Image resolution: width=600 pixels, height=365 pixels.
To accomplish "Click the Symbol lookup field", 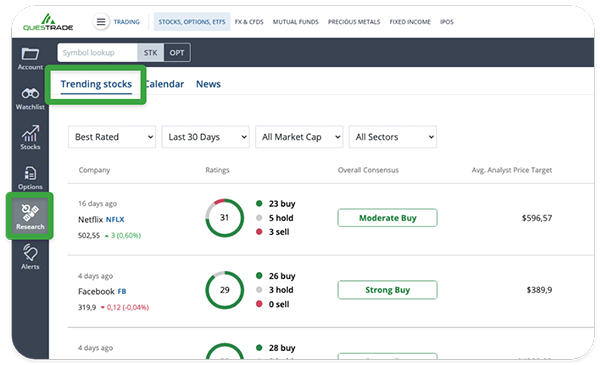I will pos(97,53).
